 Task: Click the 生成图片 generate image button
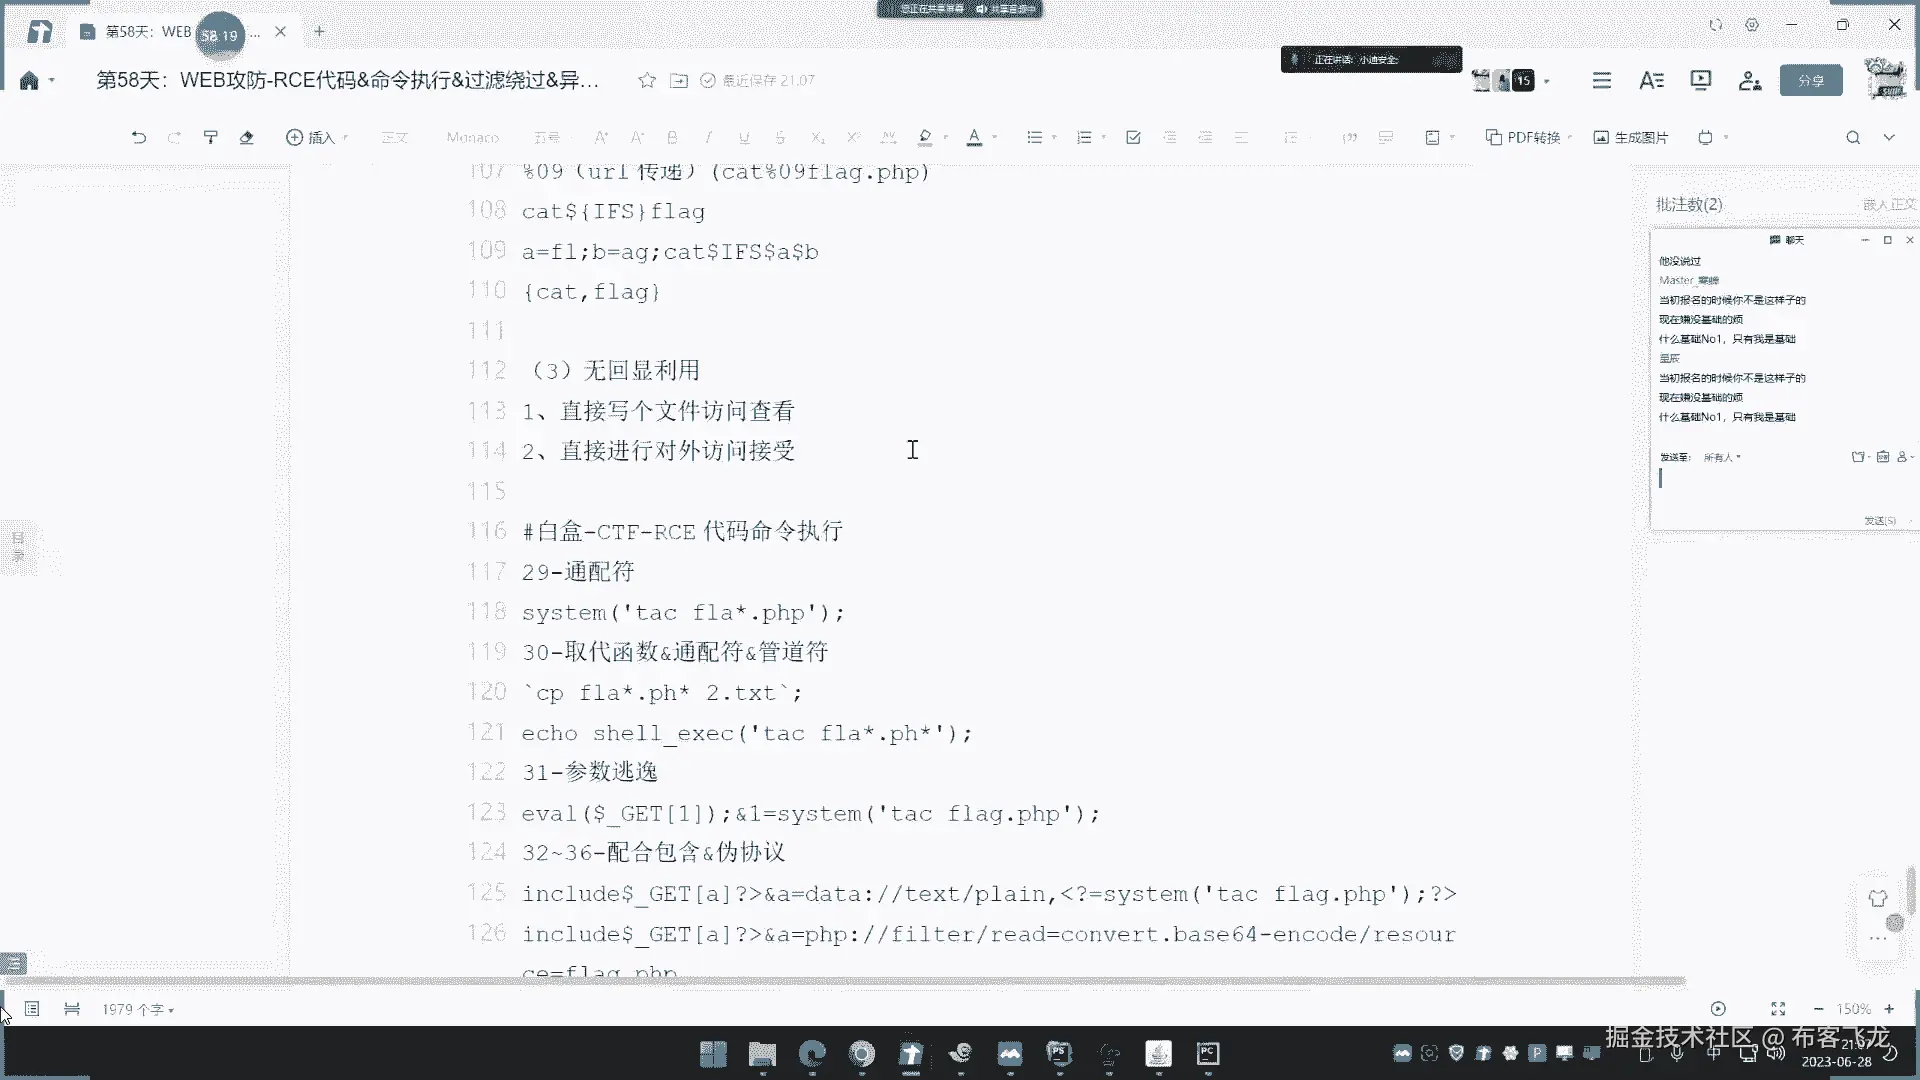(x=1631, y=137)
